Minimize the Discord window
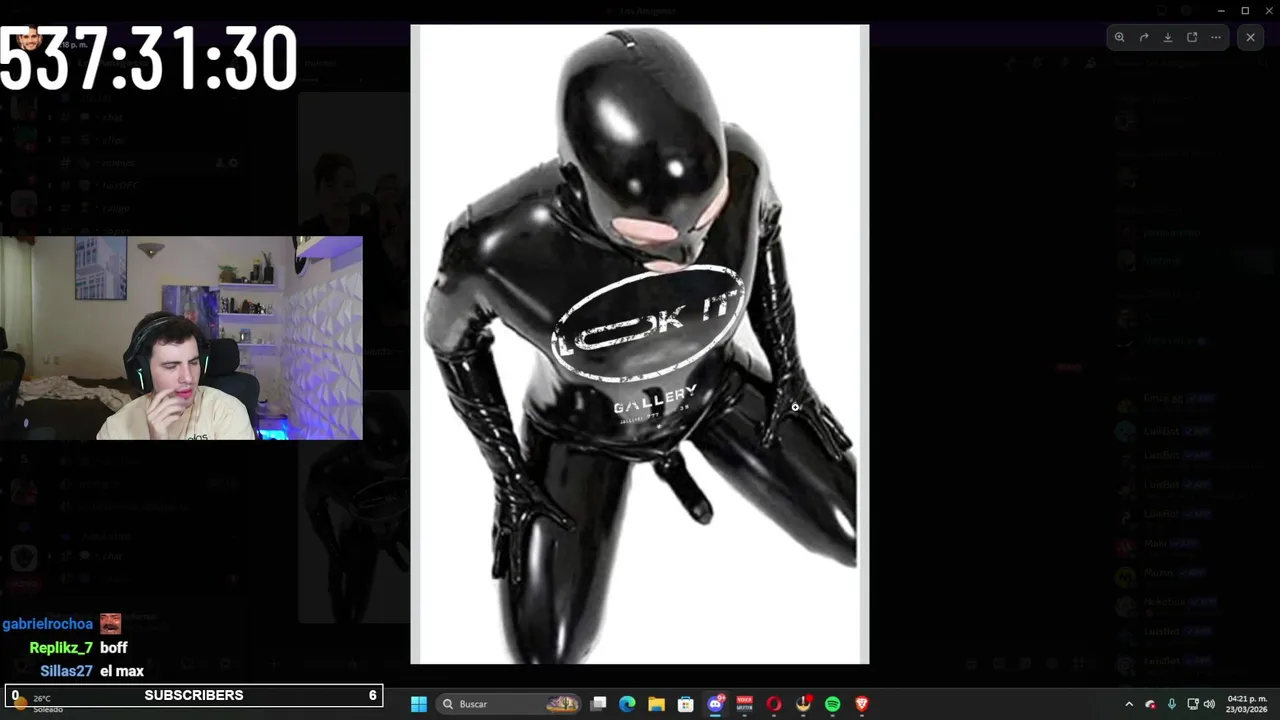This screenshot has height=720, width=1280. pos(1221,10)
